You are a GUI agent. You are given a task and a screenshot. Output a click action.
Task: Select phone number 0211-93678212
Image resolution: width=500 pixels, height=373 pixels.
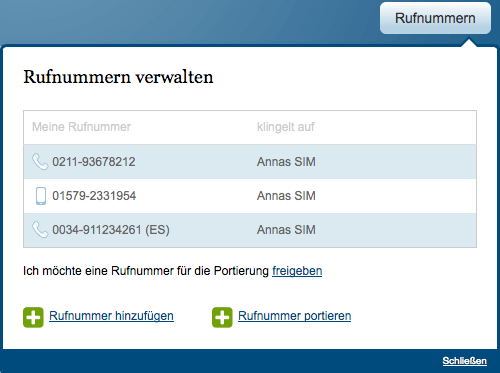click(94, 162)
